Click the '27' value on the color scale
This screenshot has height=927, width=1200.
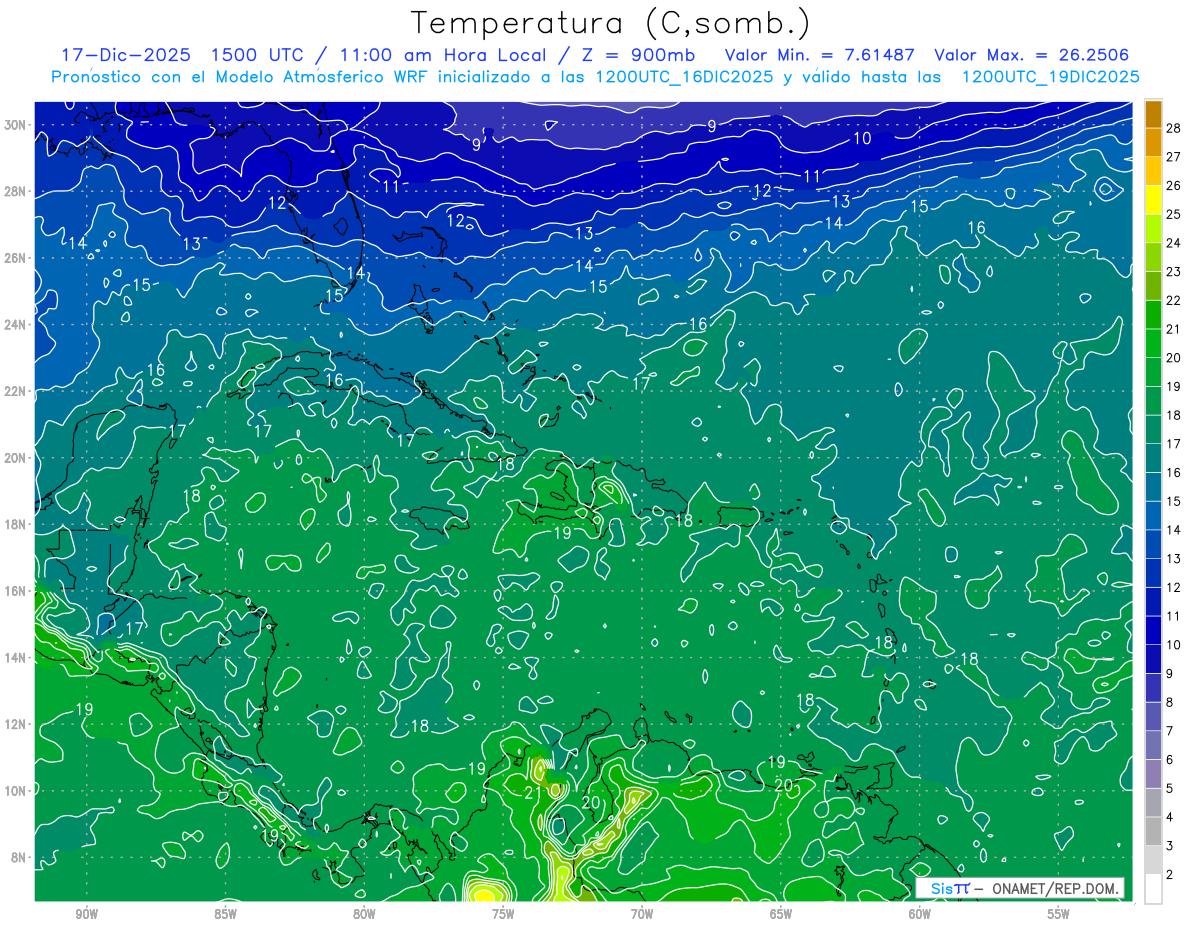1174,156
